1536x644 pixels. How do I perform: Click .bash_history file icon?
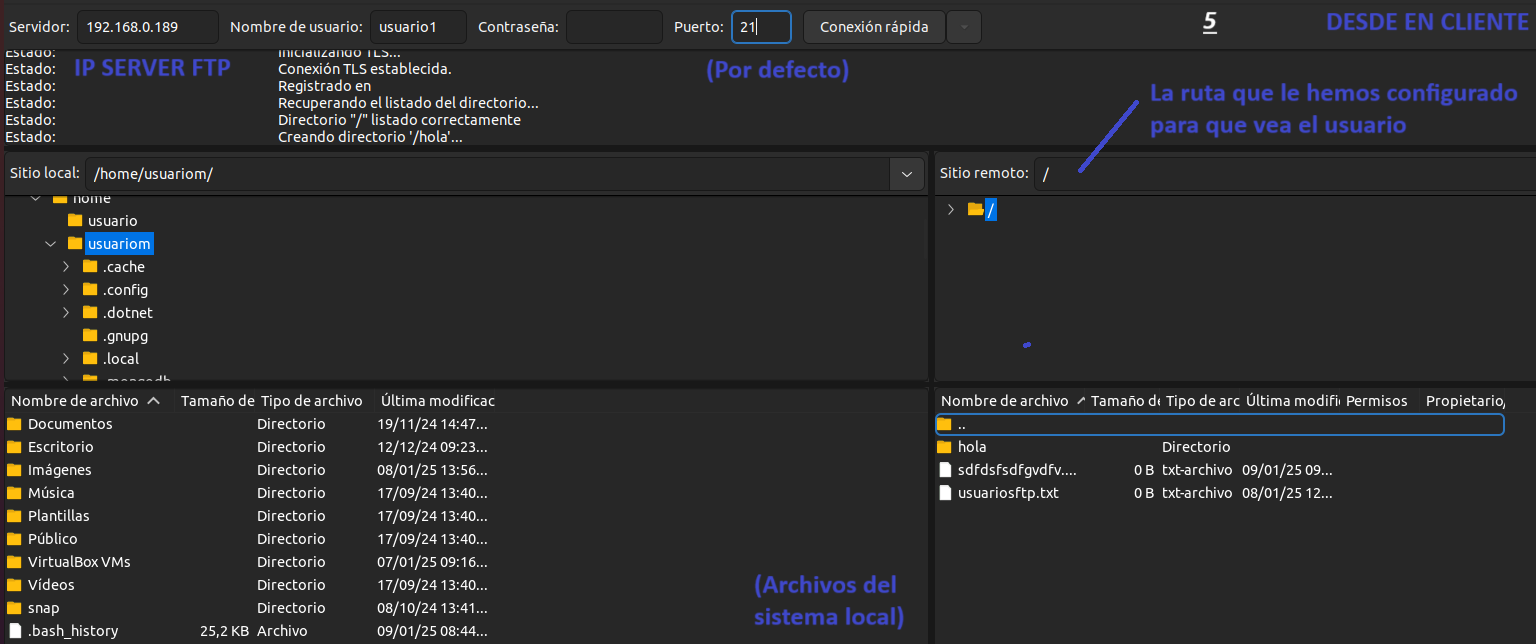click(14, 631)
